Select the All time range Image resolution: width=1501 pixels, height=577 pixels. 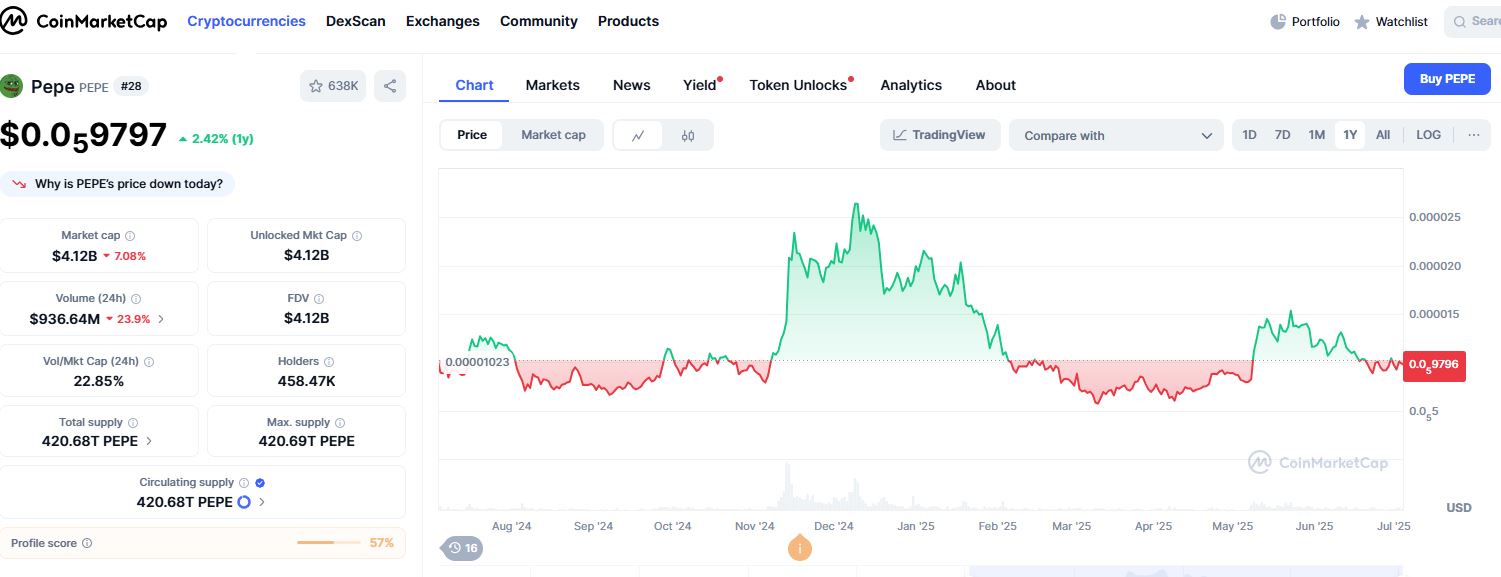click(x=1383, y=135)
